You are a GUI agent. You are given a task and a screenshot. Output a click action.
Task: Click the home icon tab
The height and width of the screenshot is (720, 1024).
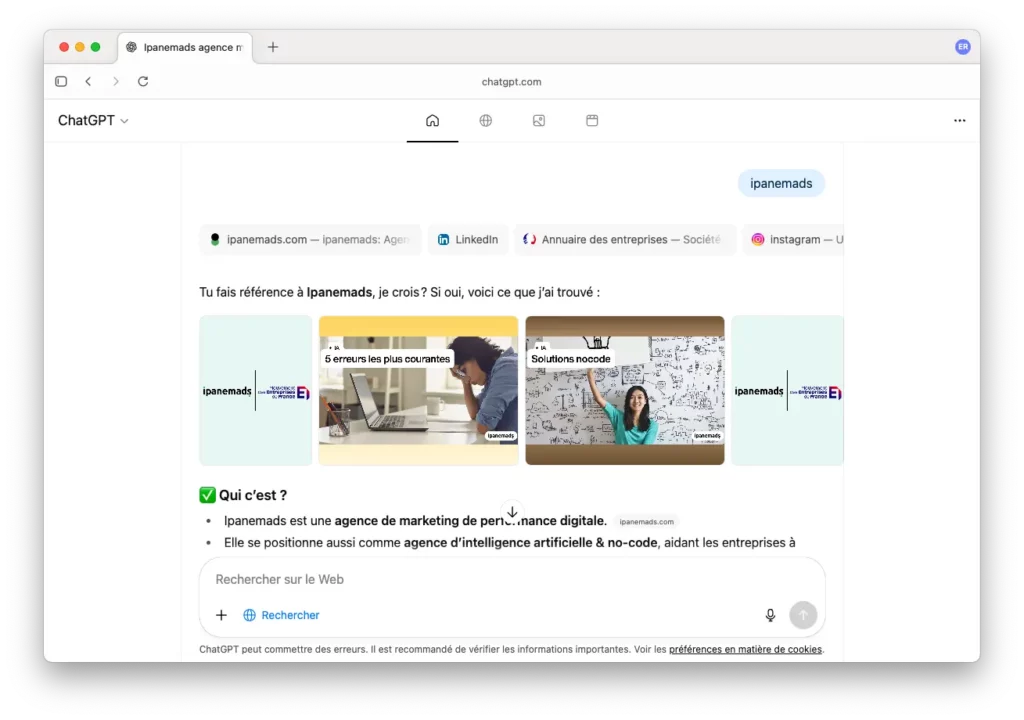pyautogui.click(x=432, y=121)
